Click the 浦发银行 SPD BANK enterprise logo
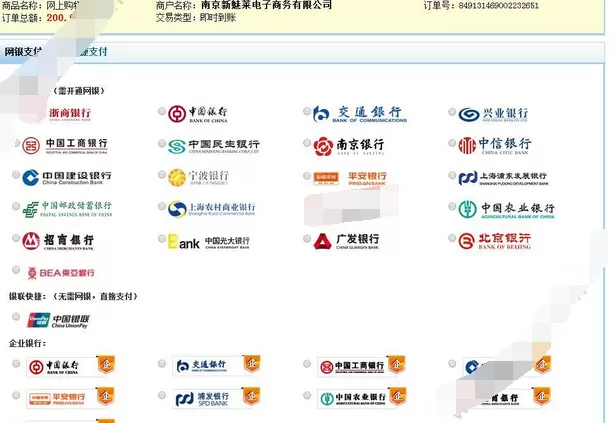Screen dimensions: 613x423 216,398
